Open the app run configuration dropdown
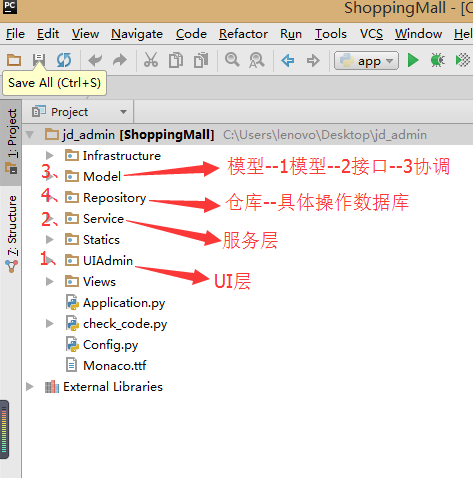 point(366,61)
